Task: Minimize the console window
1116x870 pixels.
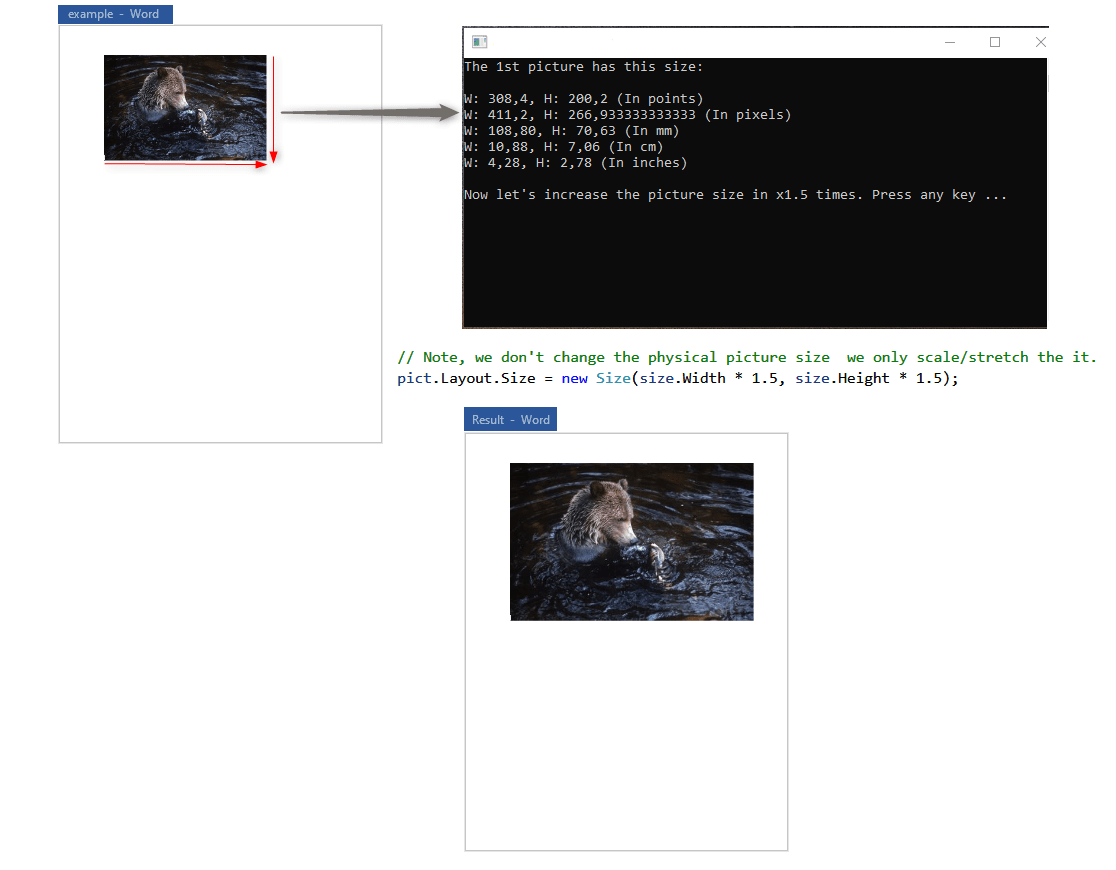Action: point(949,42)
